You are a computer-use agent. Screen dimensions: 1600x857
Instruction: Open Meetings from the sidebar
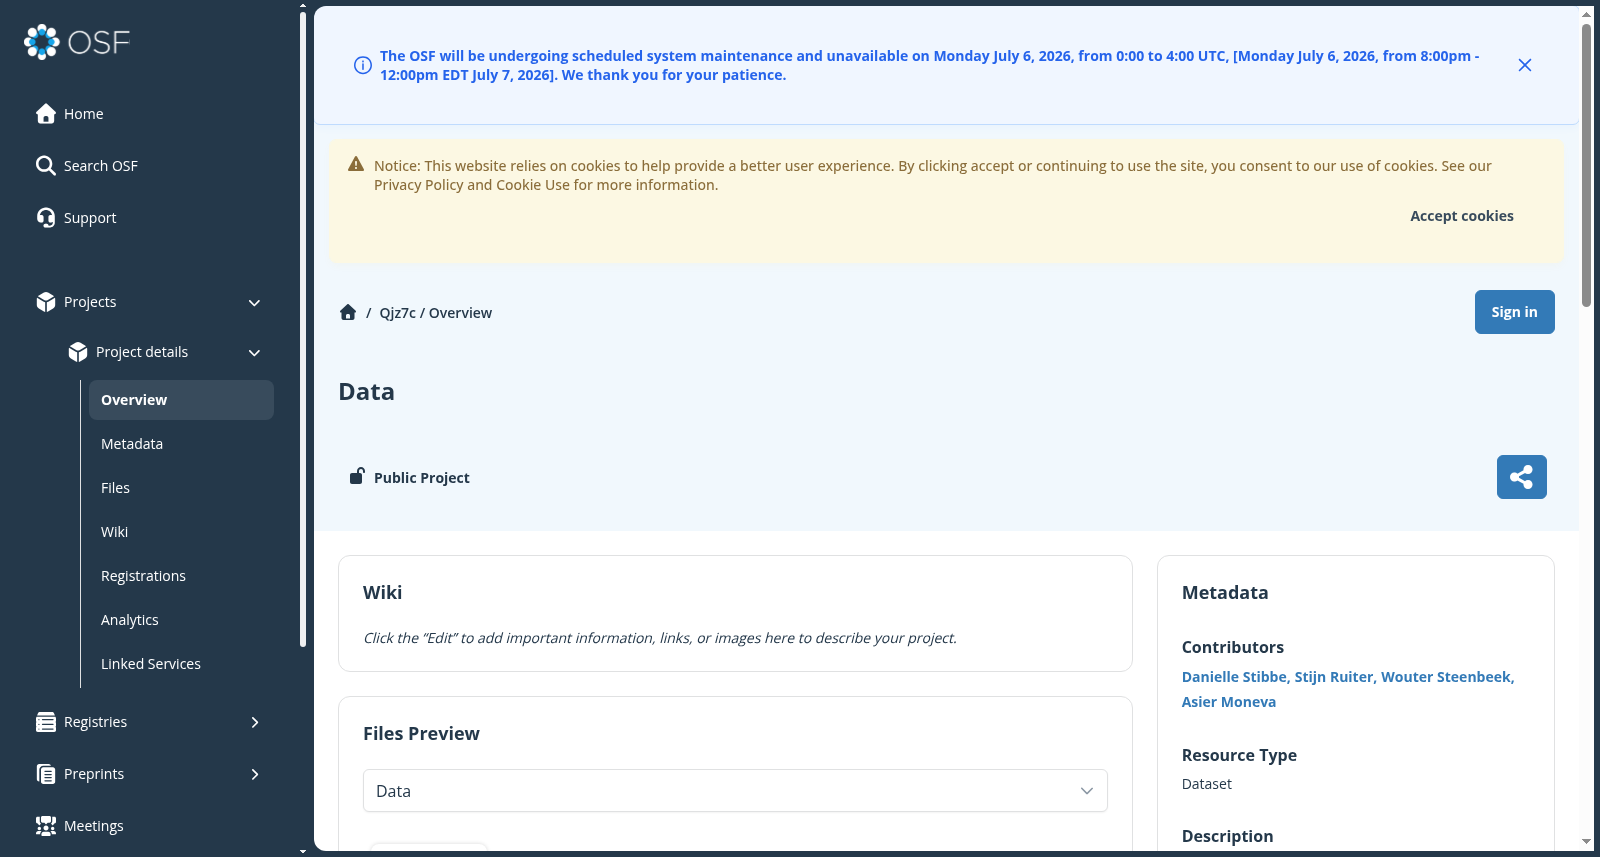tap(94, 826)
